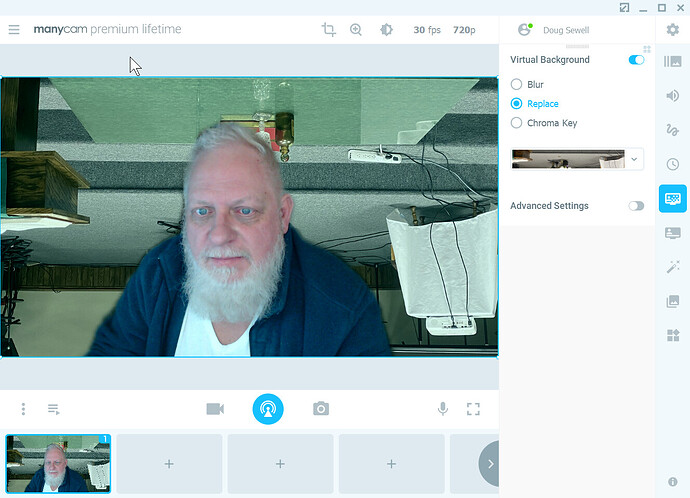Viewport: 690px width, 498px height.
Task: Open the audio speaker sidebar panel
Action: coord(672,95)
